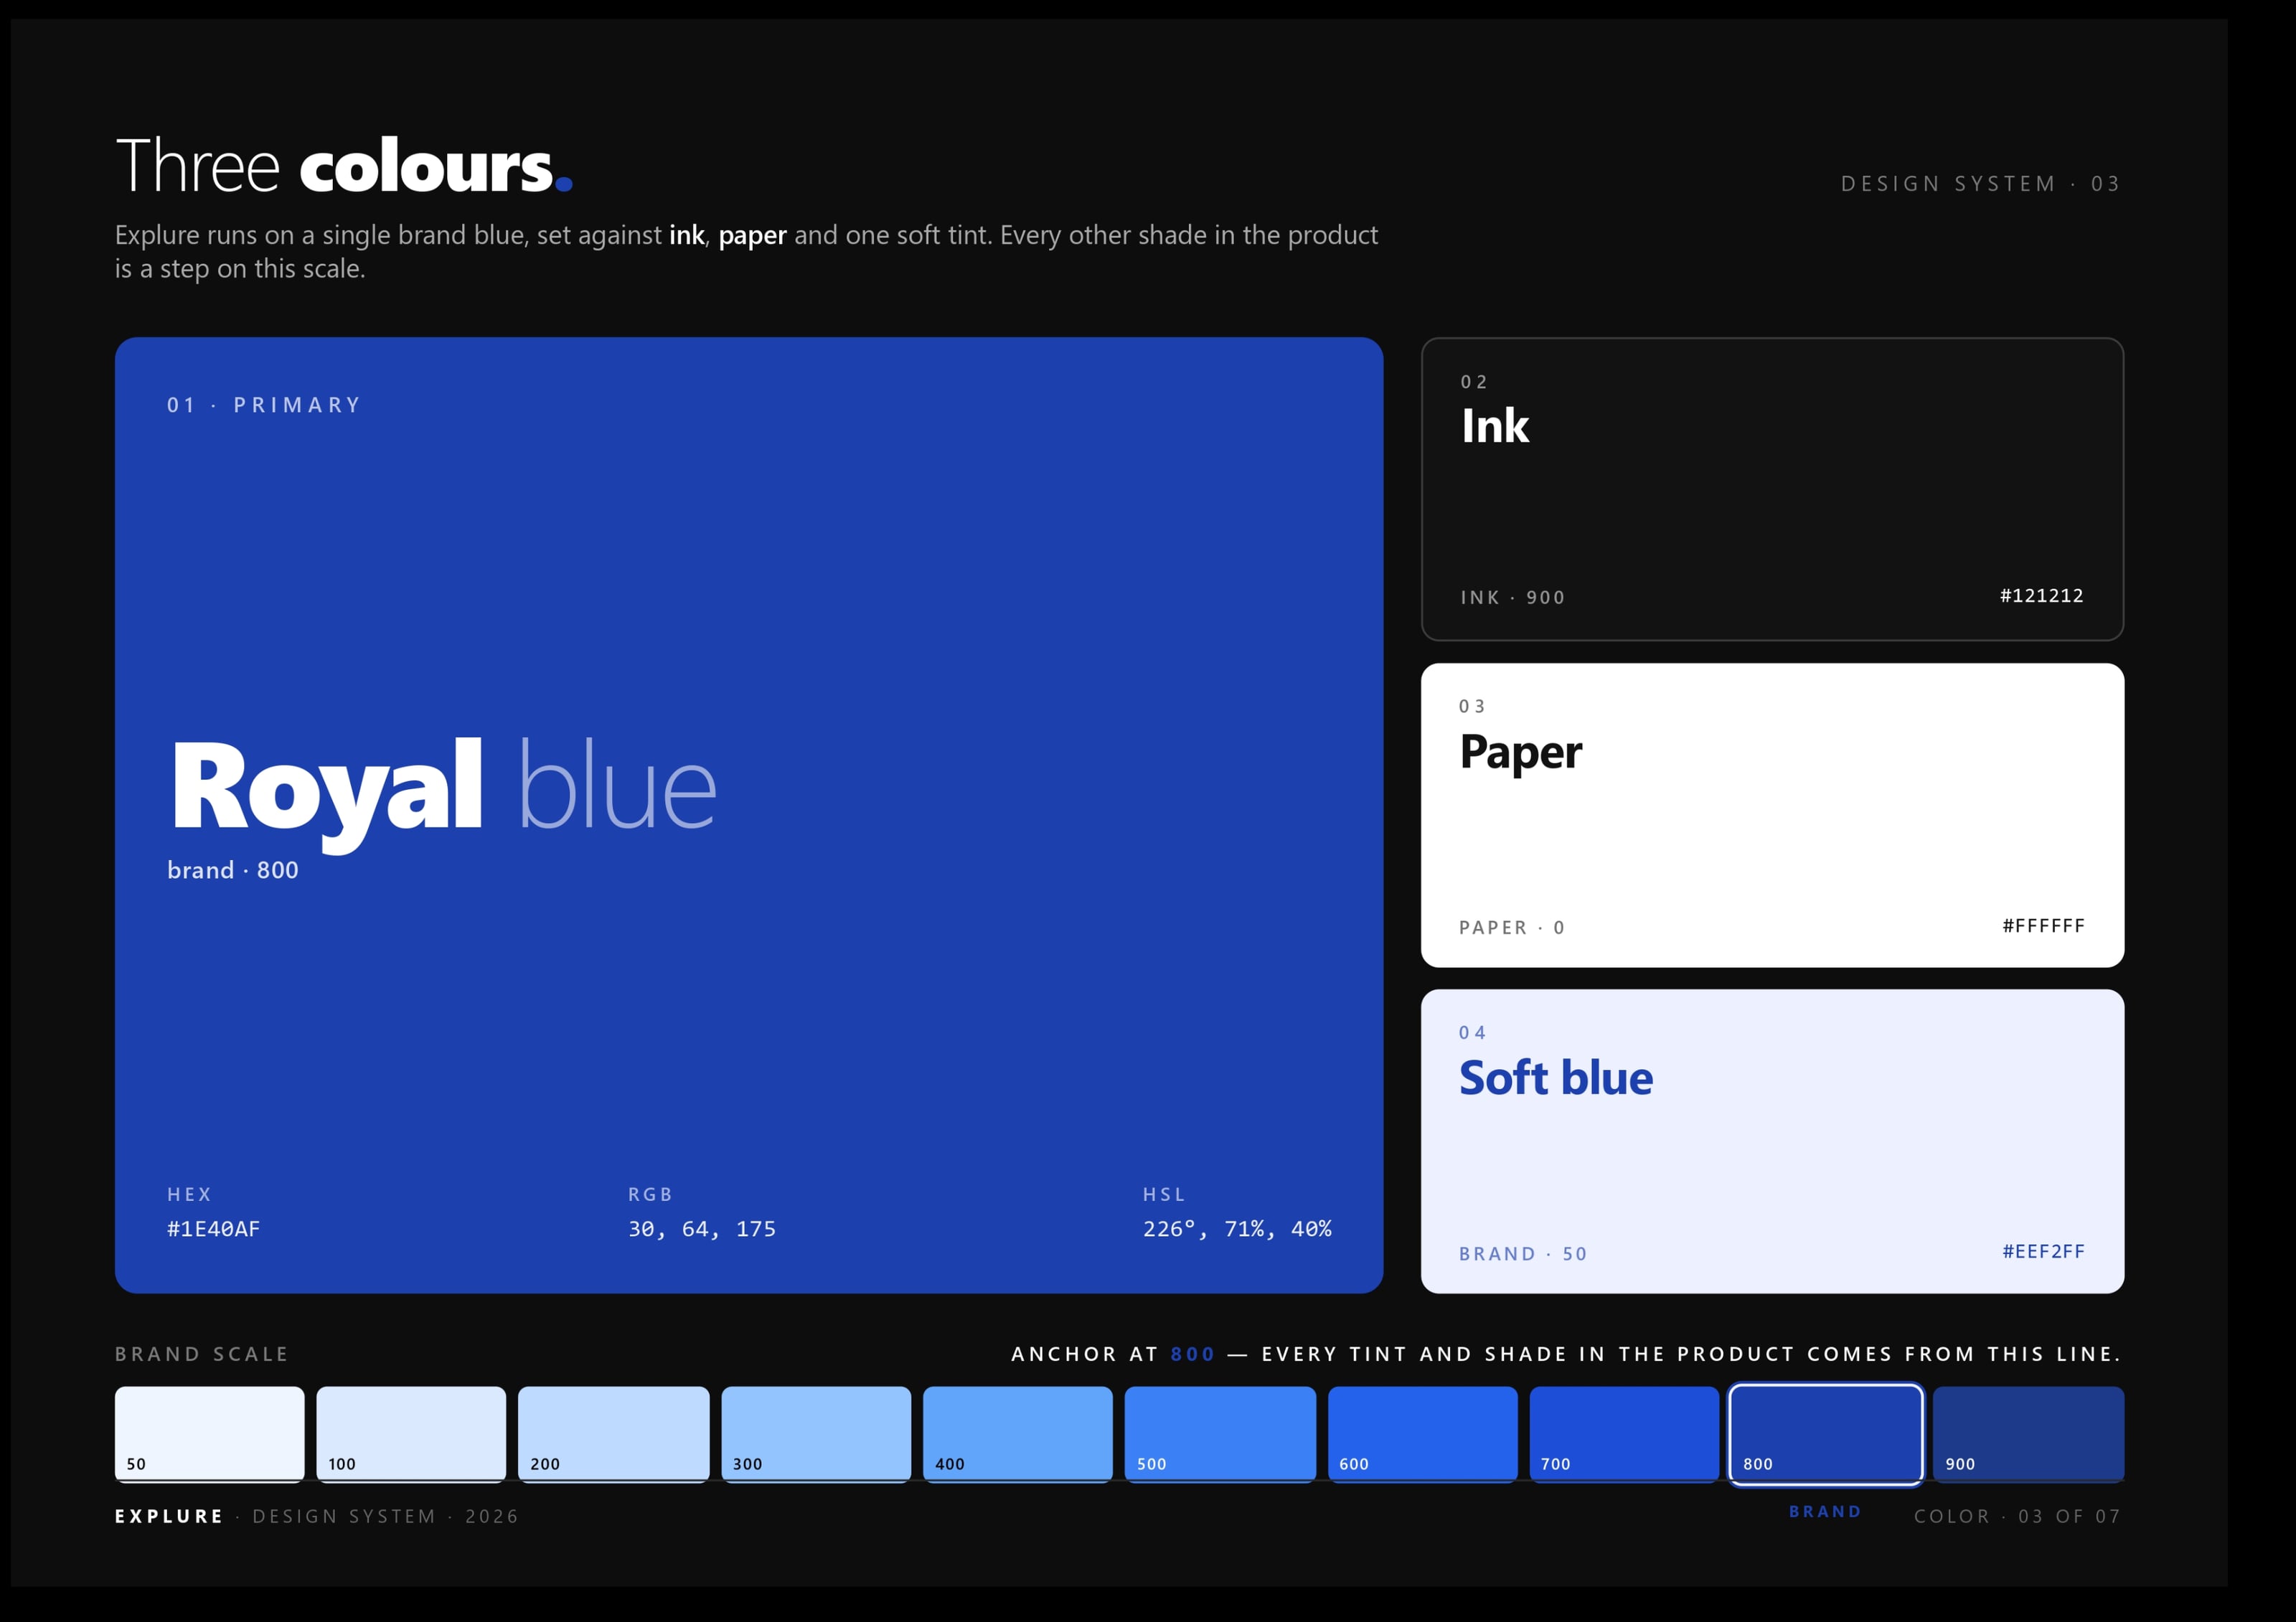Image resolution: width=2296 pixels, height=1622 pixels.
Task: Click the 'PAPER · 0' label
Action: coord(1512,928)
